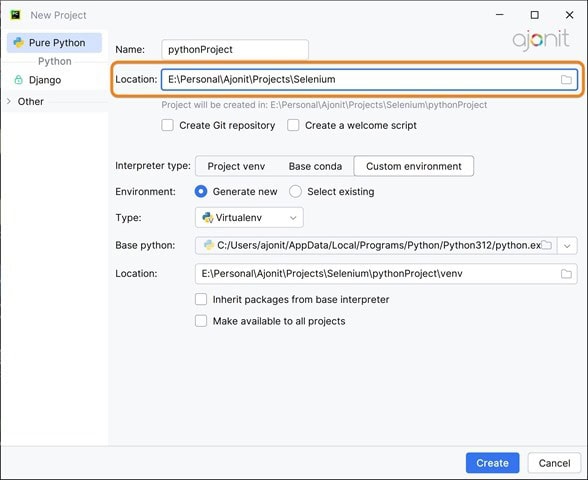Click the Virtualenv python icon in Type dropdown
Screen dimensions: 588x480
coord(208,218)
